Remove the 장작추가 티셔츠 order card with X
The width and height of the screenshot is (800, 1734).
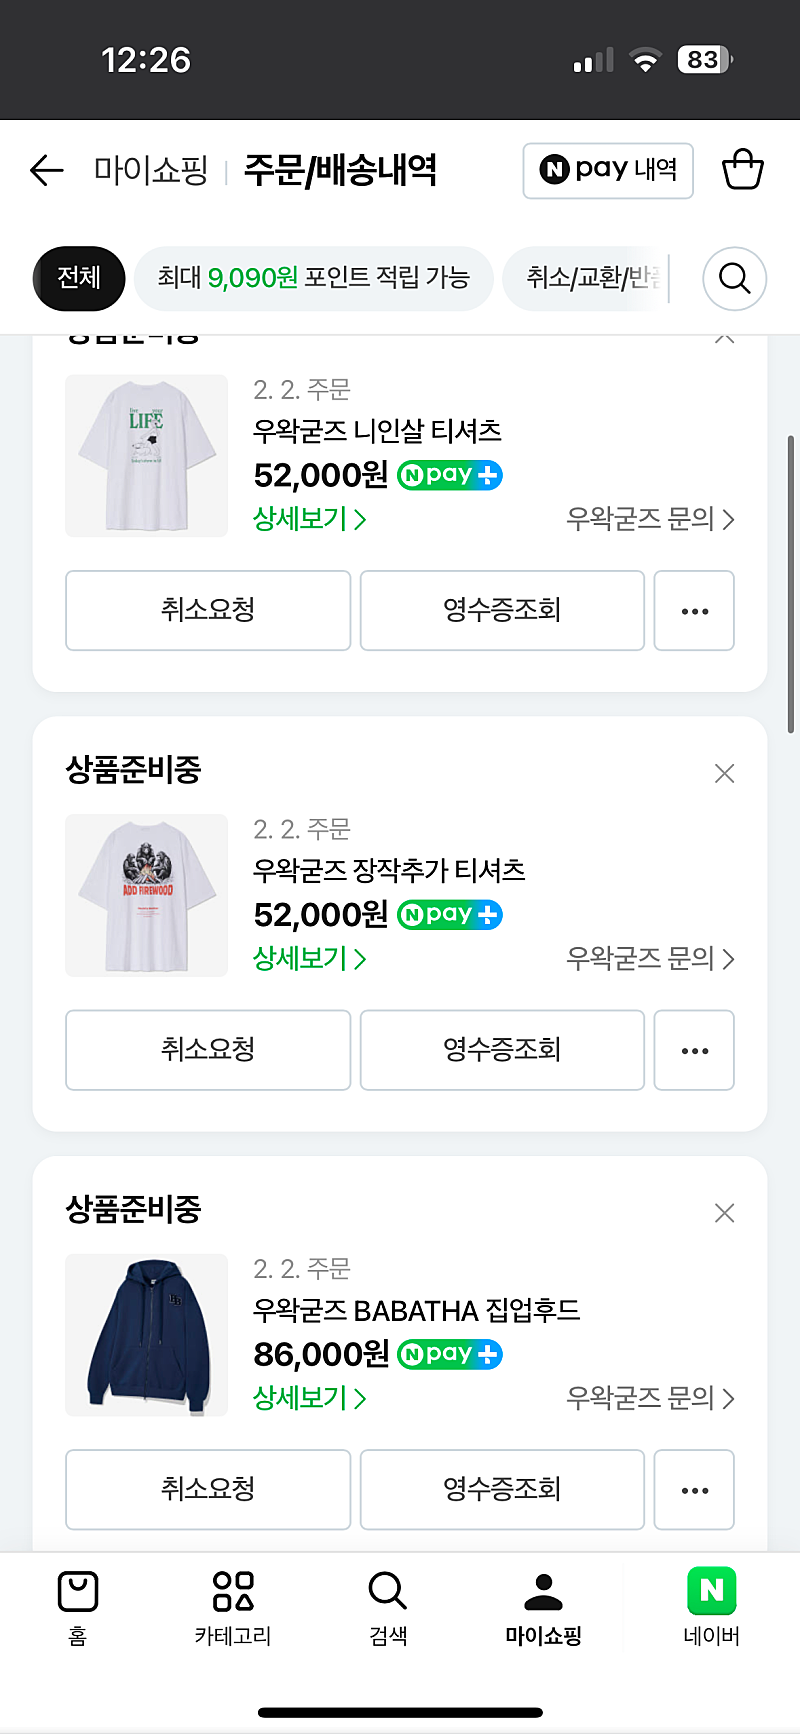coord(725,773)
